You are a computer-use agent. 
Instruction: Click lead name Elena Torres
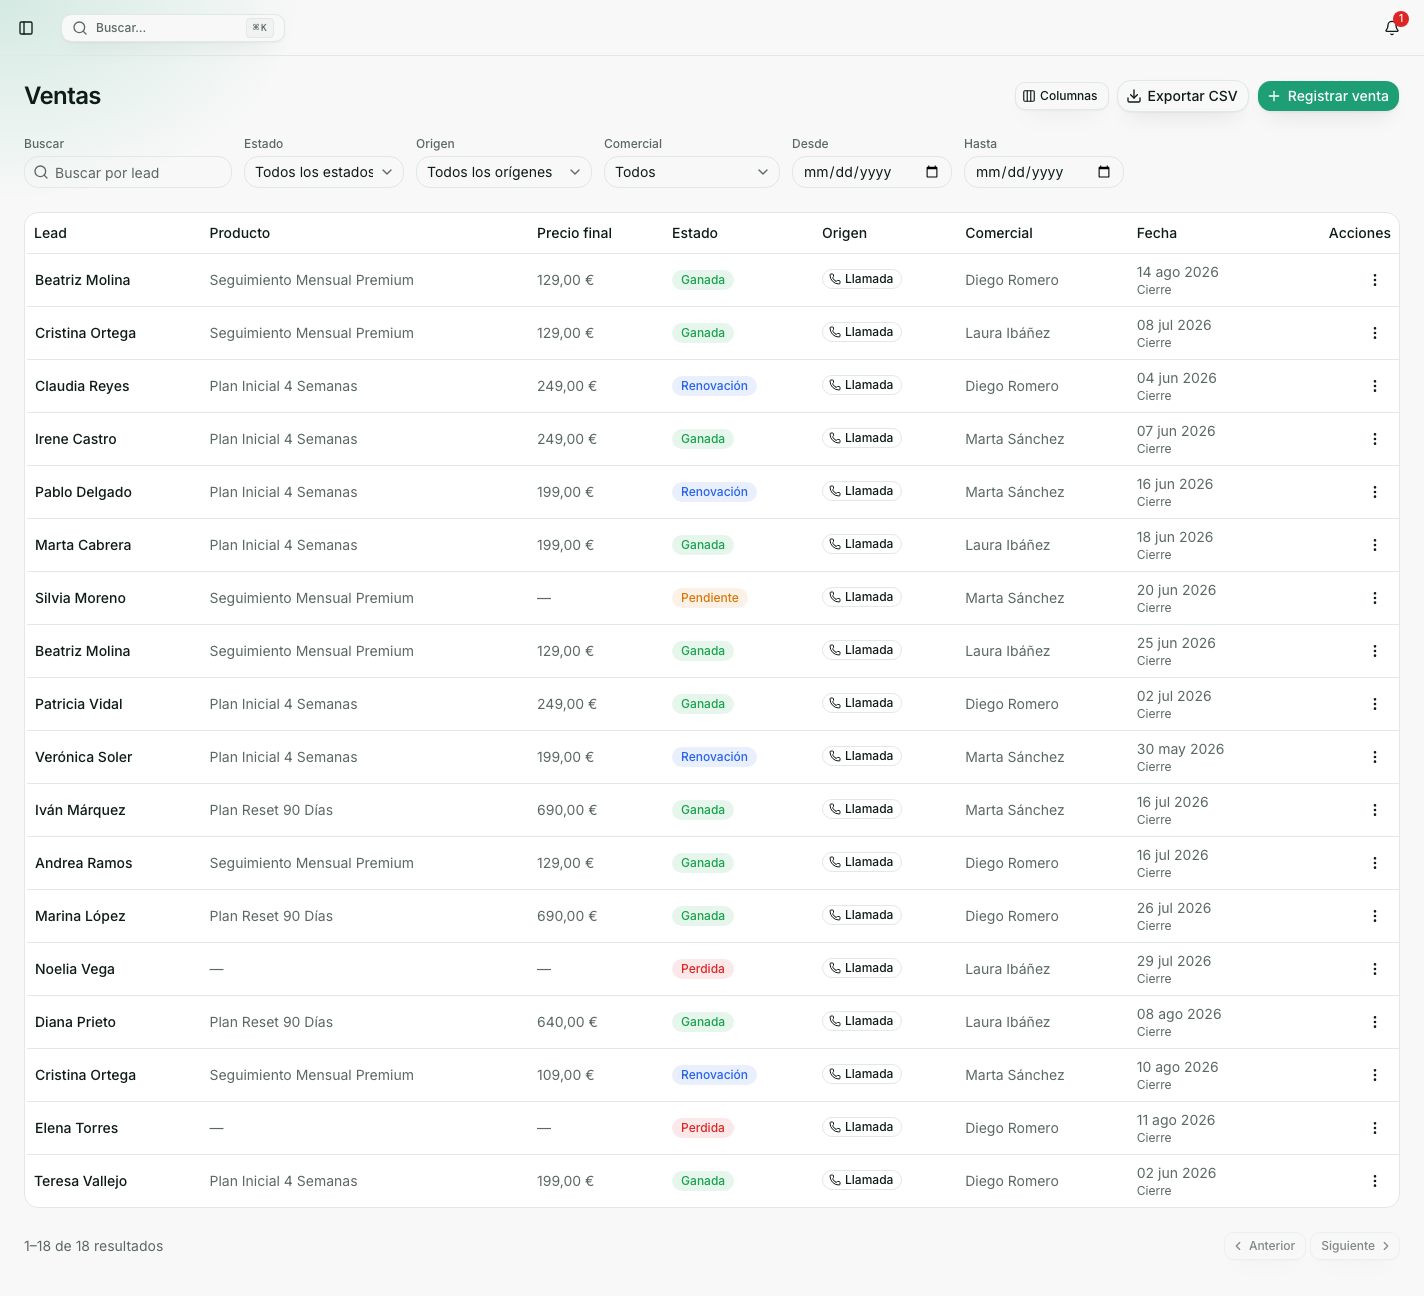pos(76,1128)
